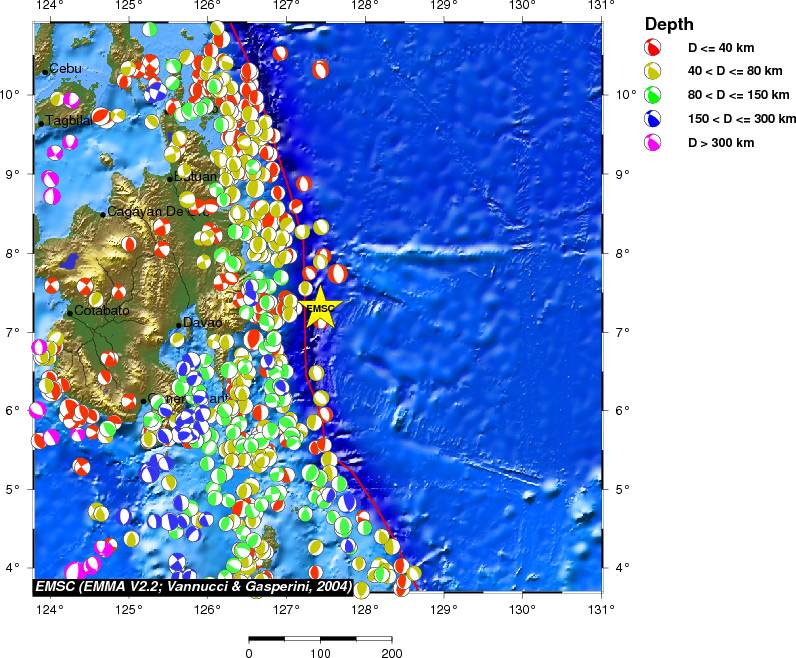Select the blue 150–300 km legend beachball
Image resolution: width=796 pixels, height=658 pixels.
point(652,119)
